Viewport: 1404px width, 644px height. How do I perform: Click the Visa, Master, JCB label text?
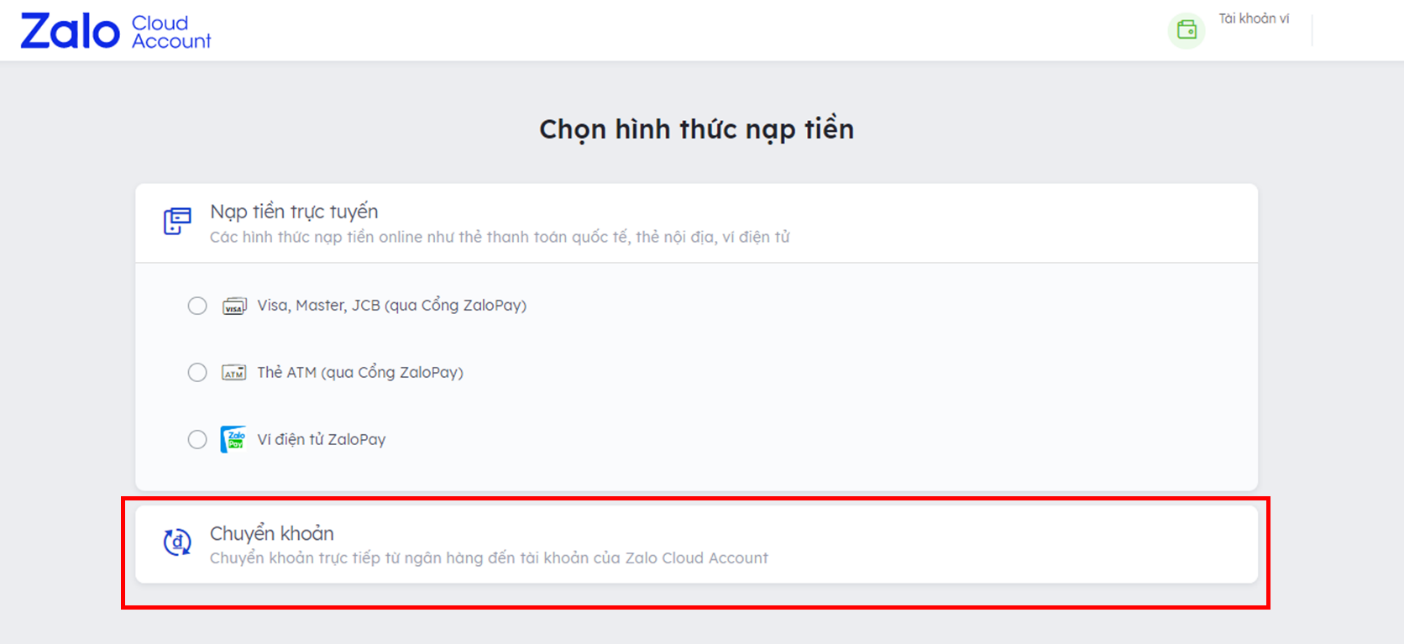point(392,306)
